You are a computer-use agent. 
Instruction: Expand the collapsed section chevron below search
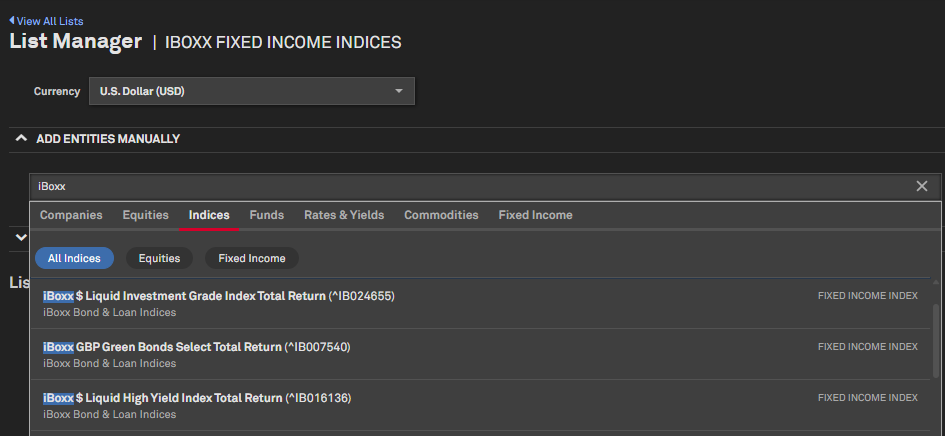(21, 236)
